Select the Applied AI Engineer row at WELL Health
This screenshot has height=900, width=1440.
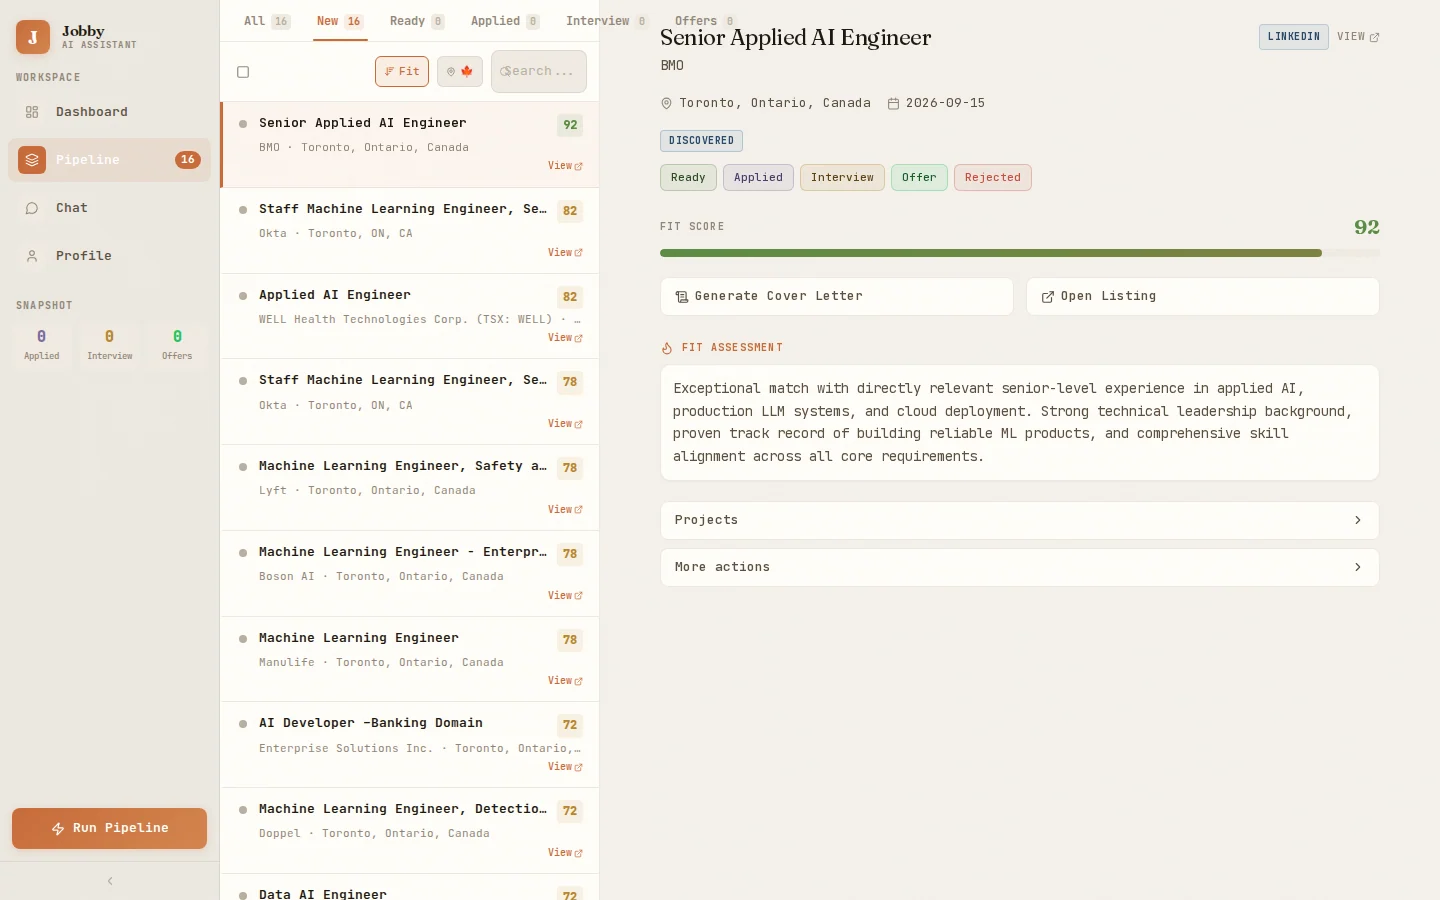coord(410,316)
